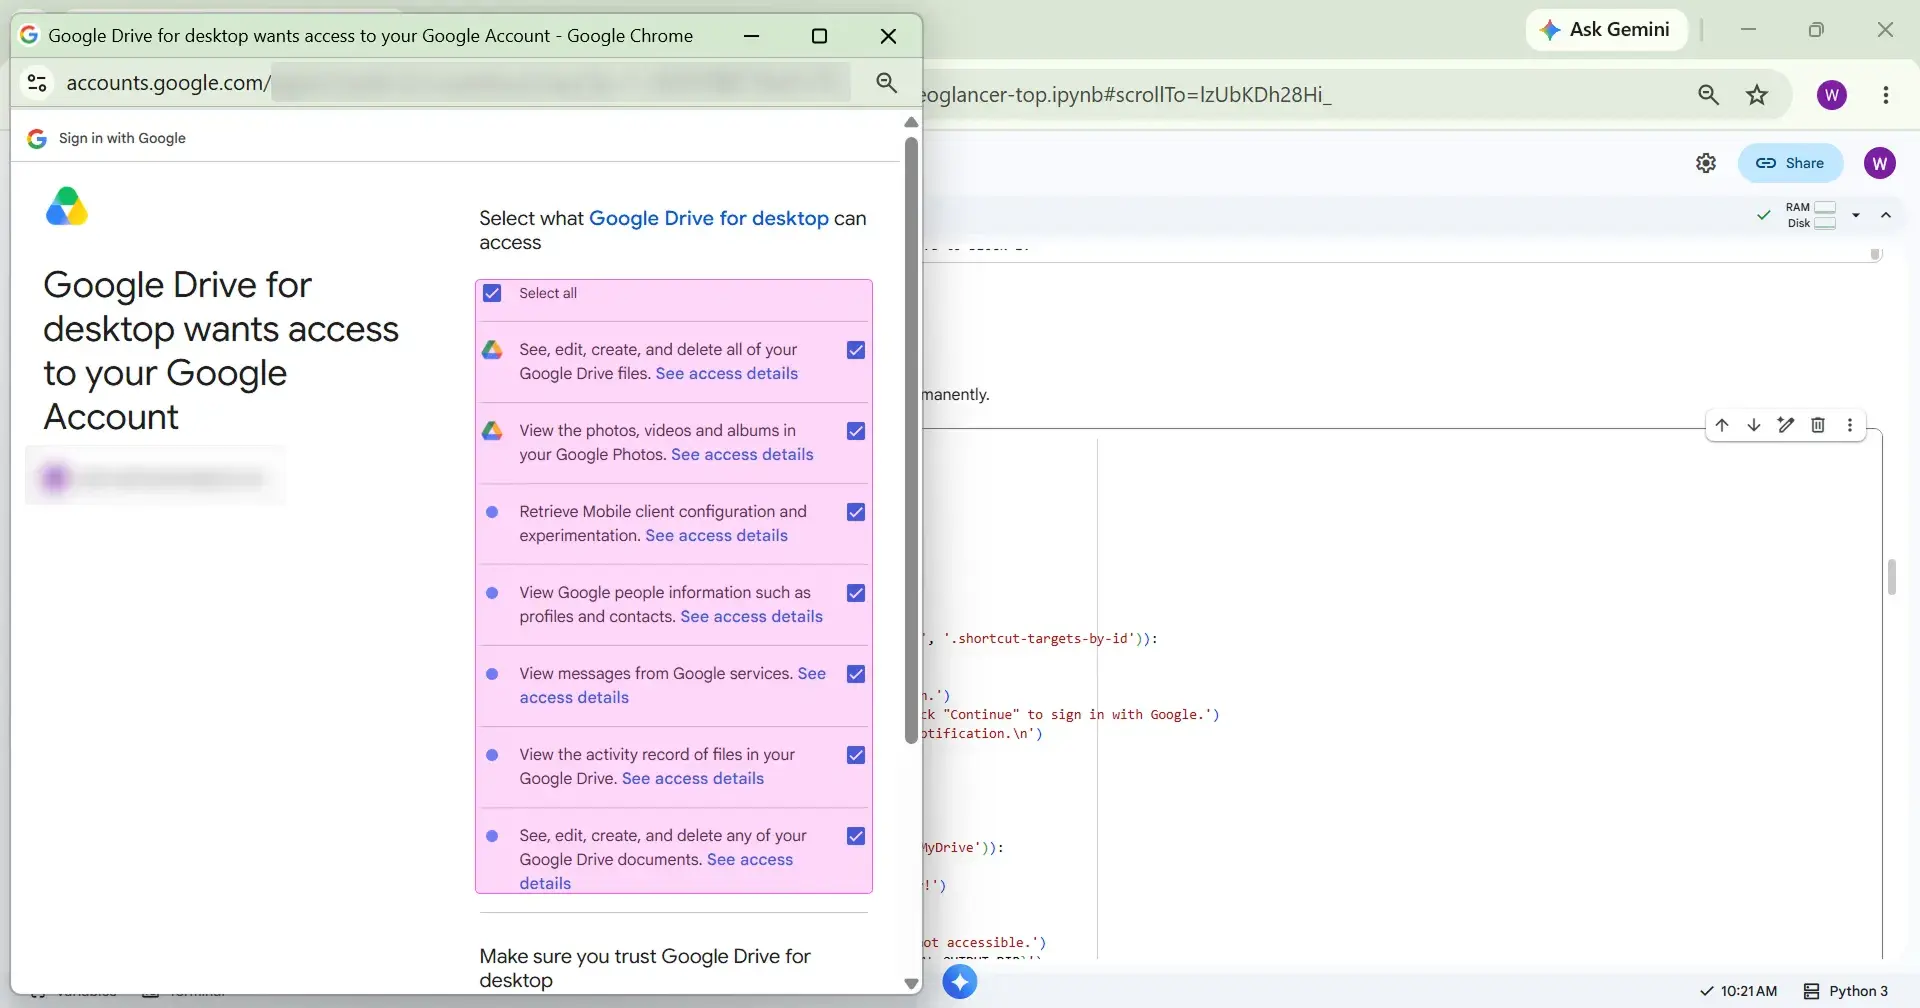The width and height of the screenshot is (1920, 1008).
Task: Click the Sign in with Google header text
Action: point(122,138)
